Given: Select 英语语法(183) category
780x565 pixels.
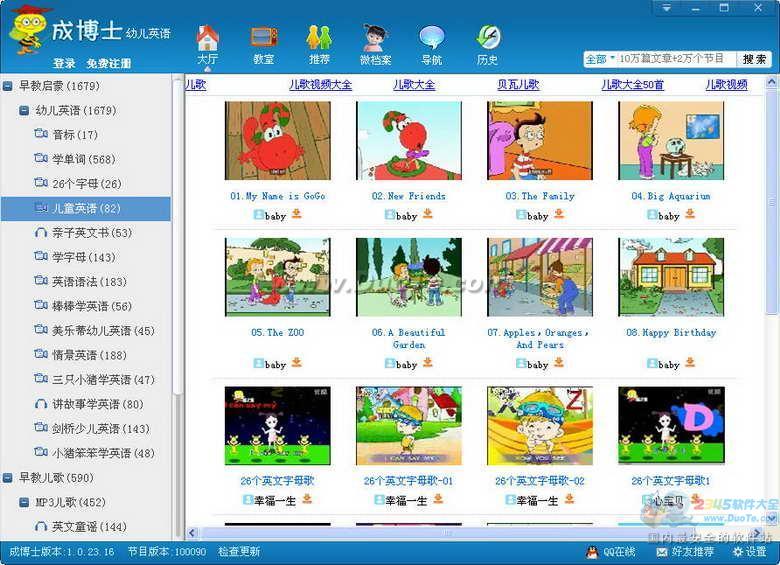Looking at the screenshot, I should point(90,282).
